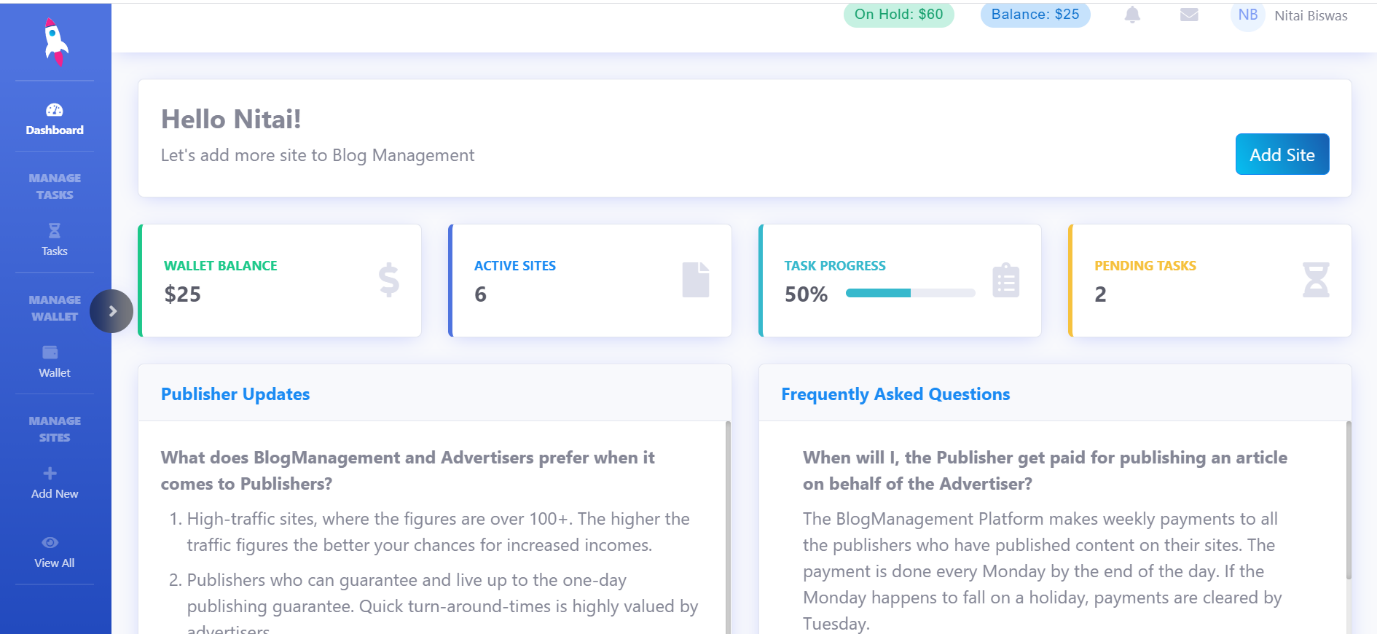The height and width of the screenshot is (634, 1377).
Task: Open the messages envelope icon
Action: tap(1189, 15)
